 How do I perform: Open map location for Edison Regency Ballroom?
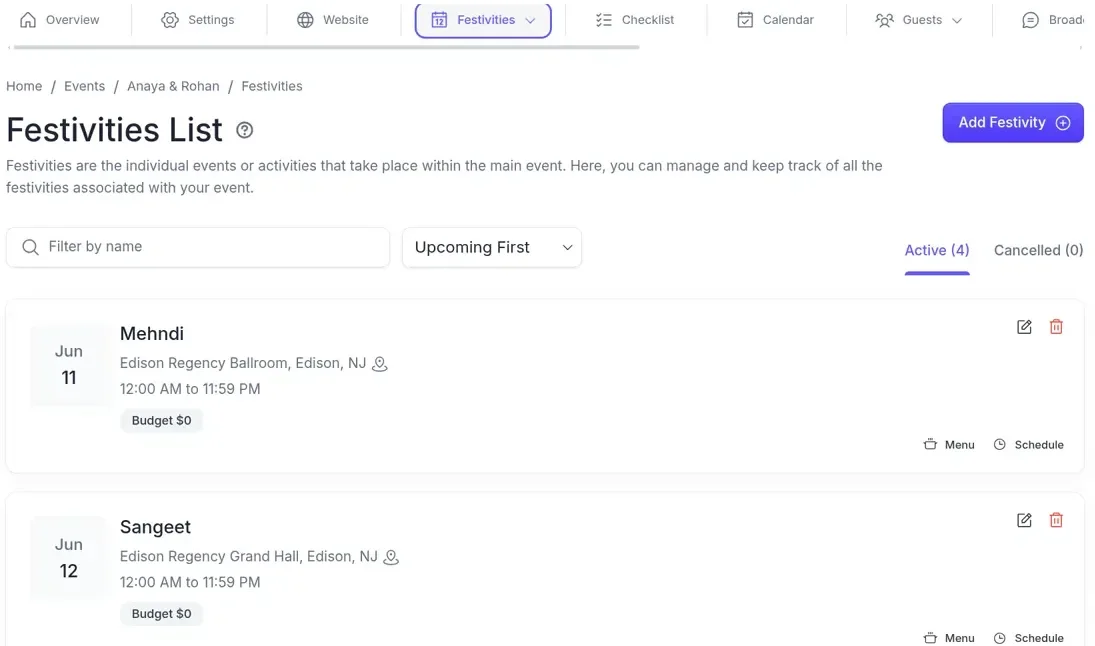tap(379, 364)
